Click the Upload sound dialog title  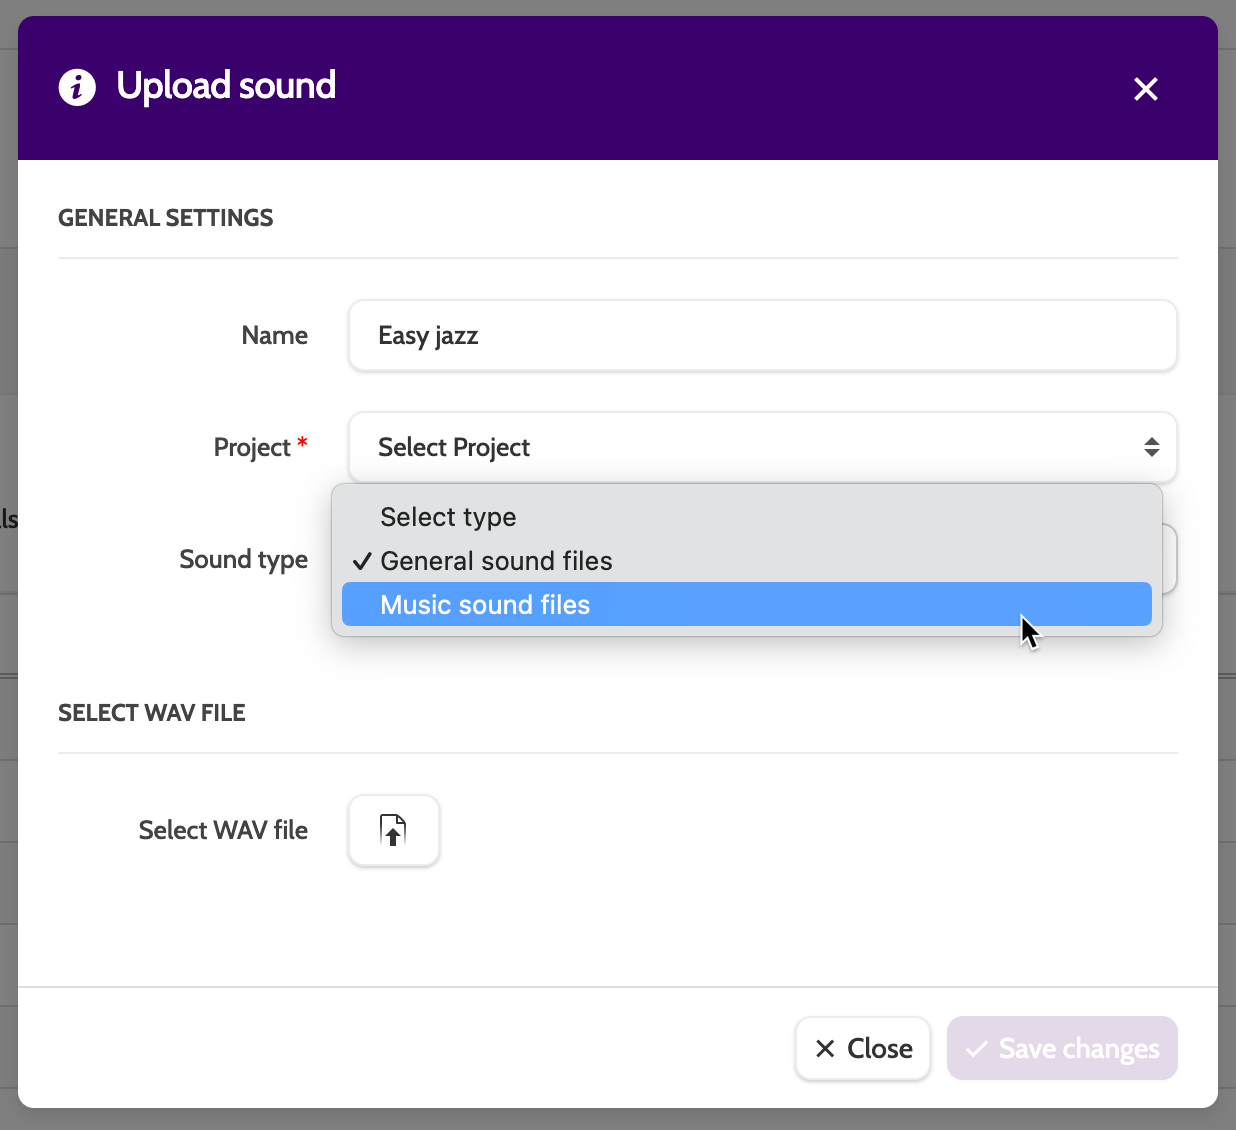pos(226,86)
